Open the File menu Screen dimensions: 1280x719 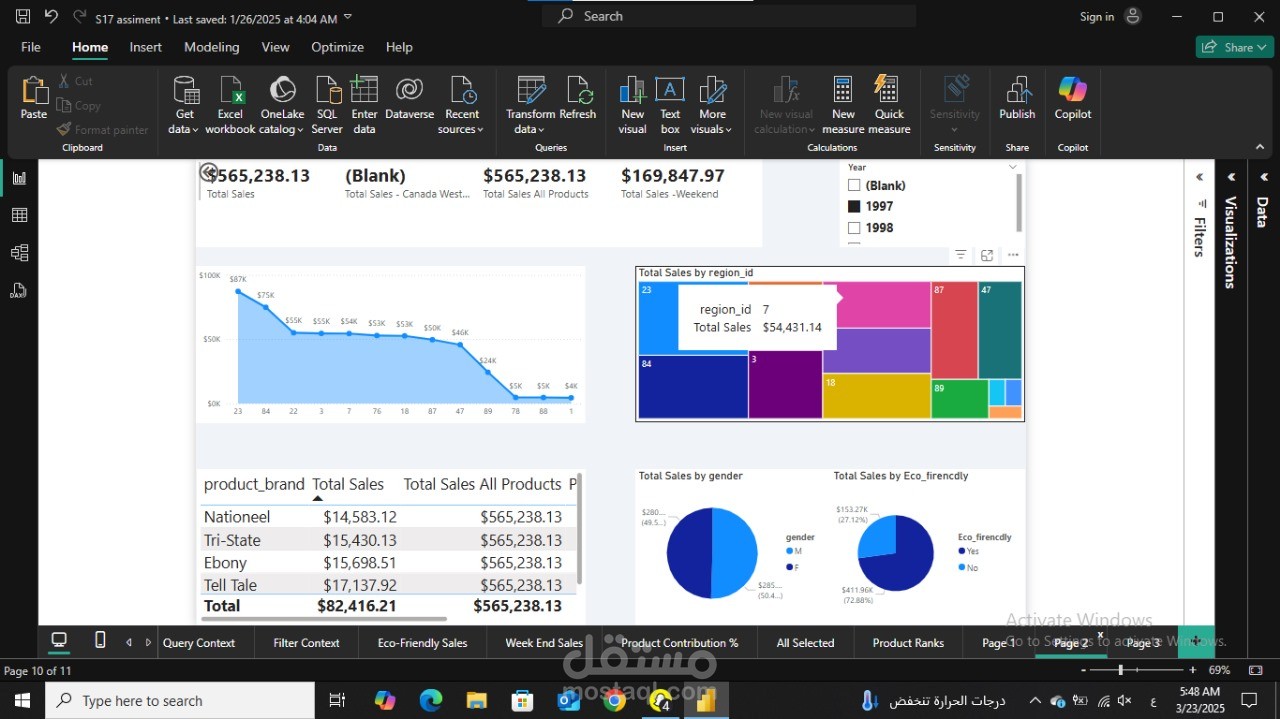point(31,47)
